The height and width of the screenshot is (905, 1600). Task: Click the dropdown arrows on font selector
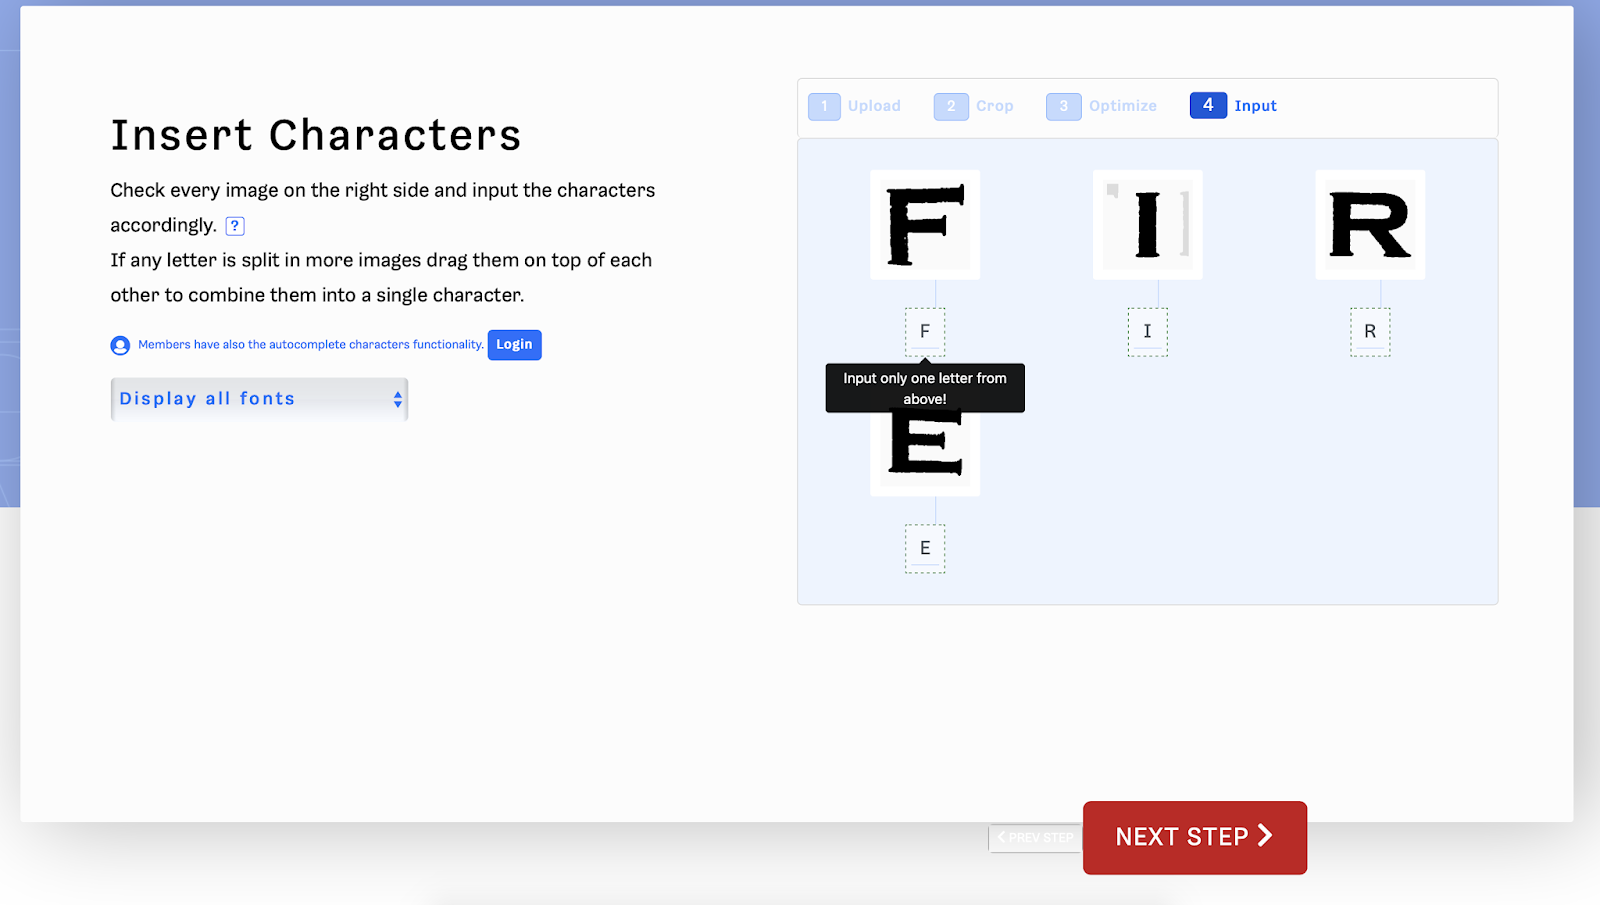tap(398, 399)
